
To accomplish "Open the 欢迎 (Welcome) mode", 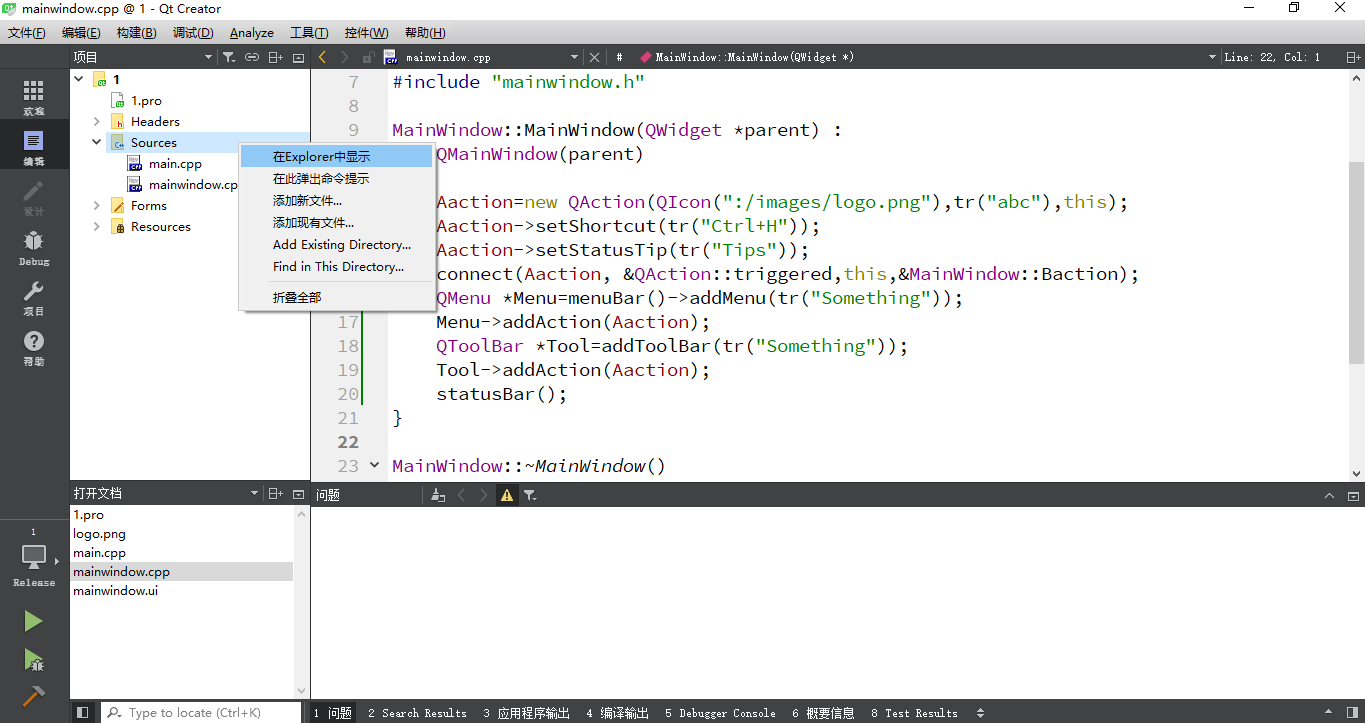I will [34, 97].
